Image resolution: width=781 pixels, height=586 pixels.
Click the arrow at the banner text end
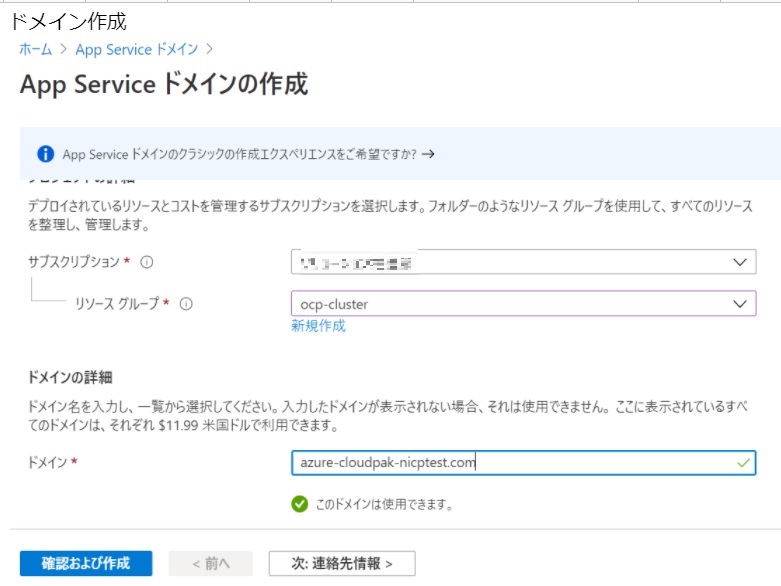[x=429, y=154]
